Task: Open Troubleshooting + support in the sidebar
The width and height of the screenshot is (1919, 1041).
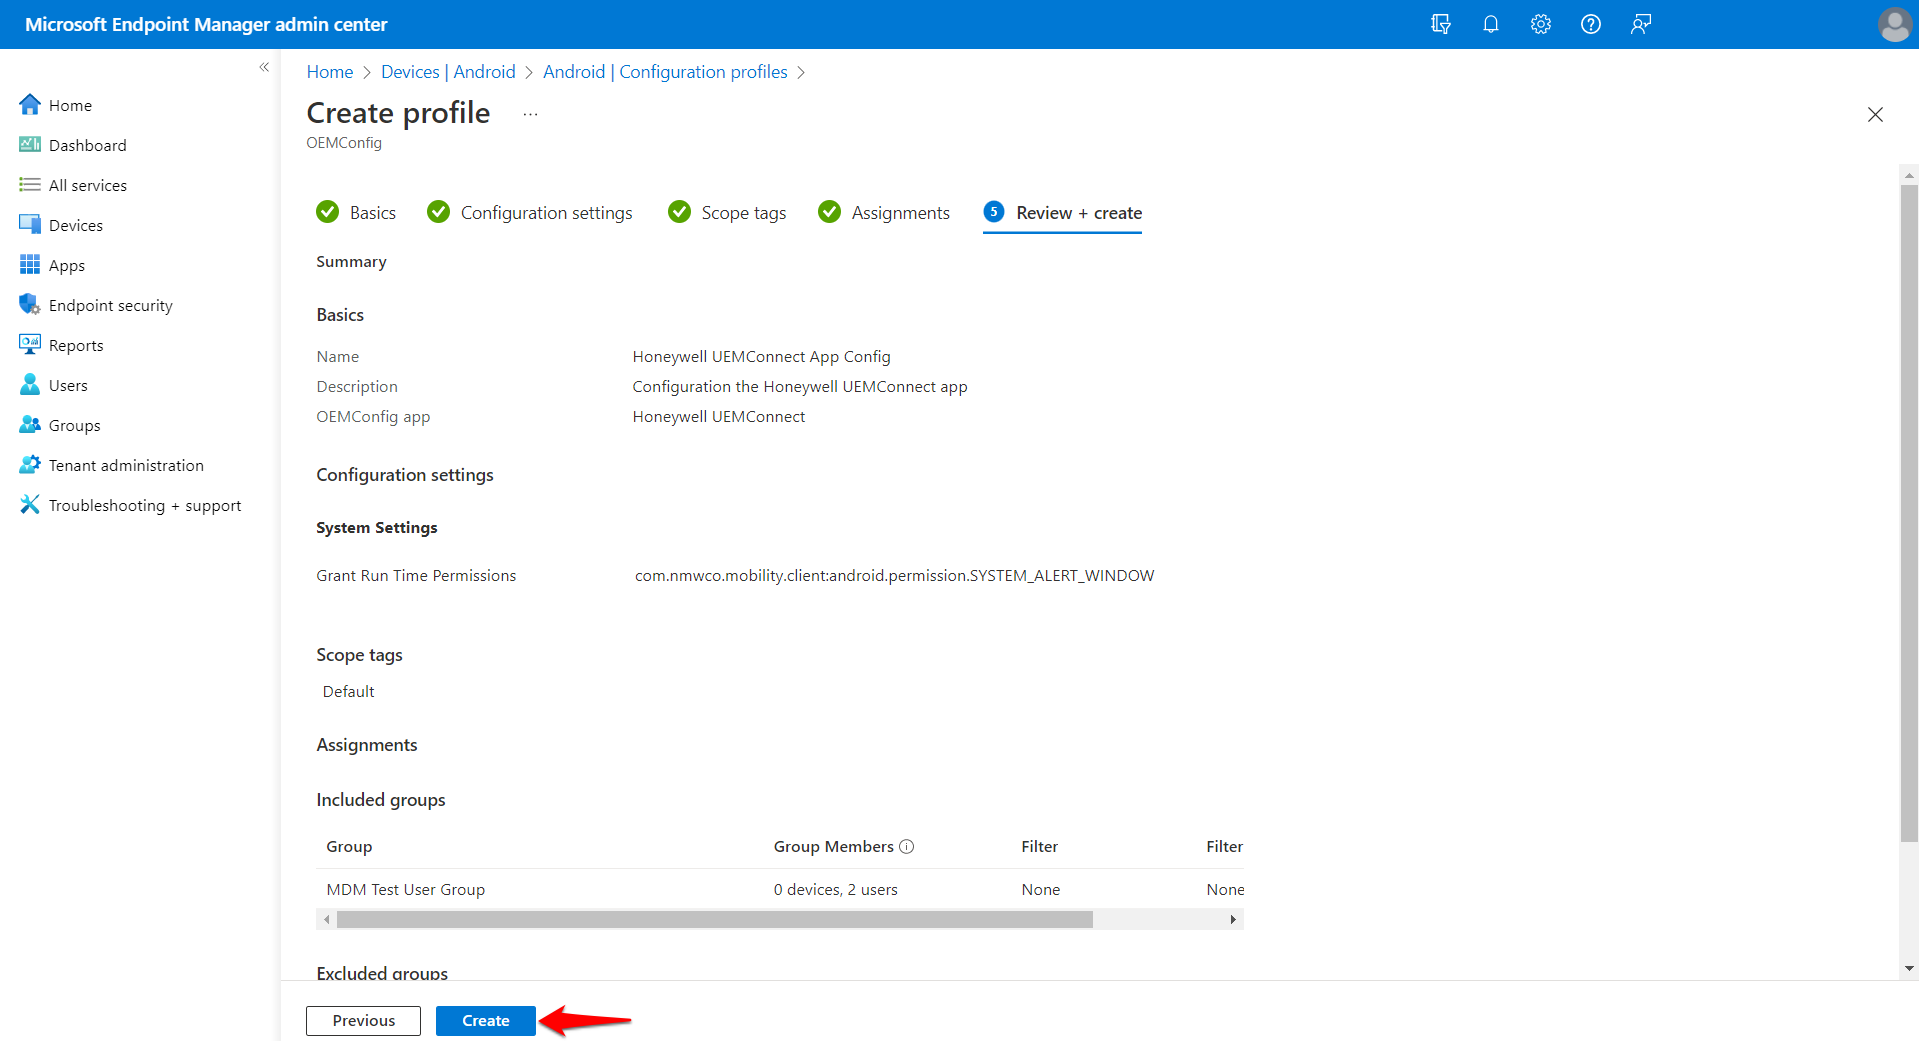Action: 145,505
